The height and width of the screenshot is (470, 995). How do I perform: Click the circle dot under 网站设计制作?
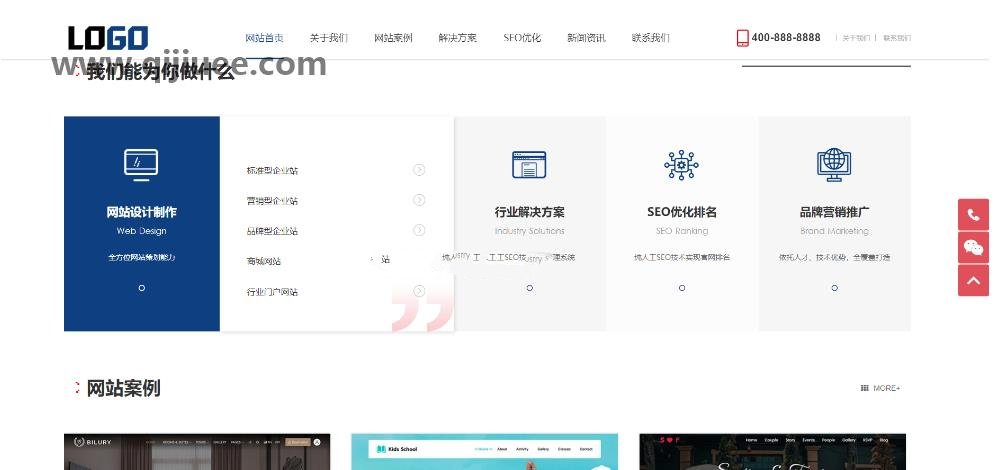(x=142, y=288)
